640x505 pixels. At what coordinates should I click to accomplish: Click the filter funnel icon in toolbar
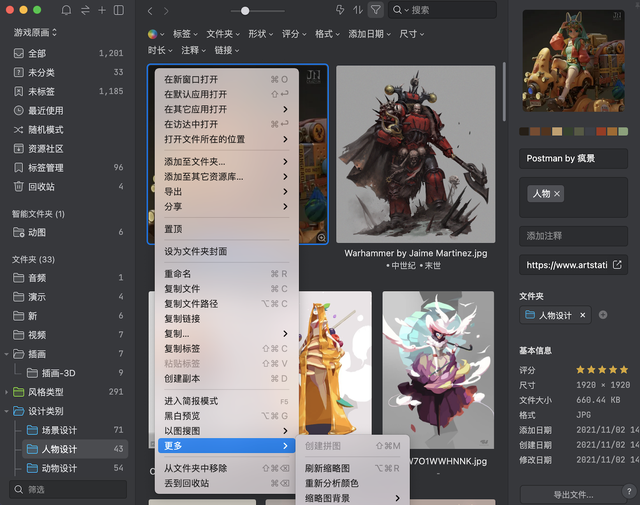375,10
